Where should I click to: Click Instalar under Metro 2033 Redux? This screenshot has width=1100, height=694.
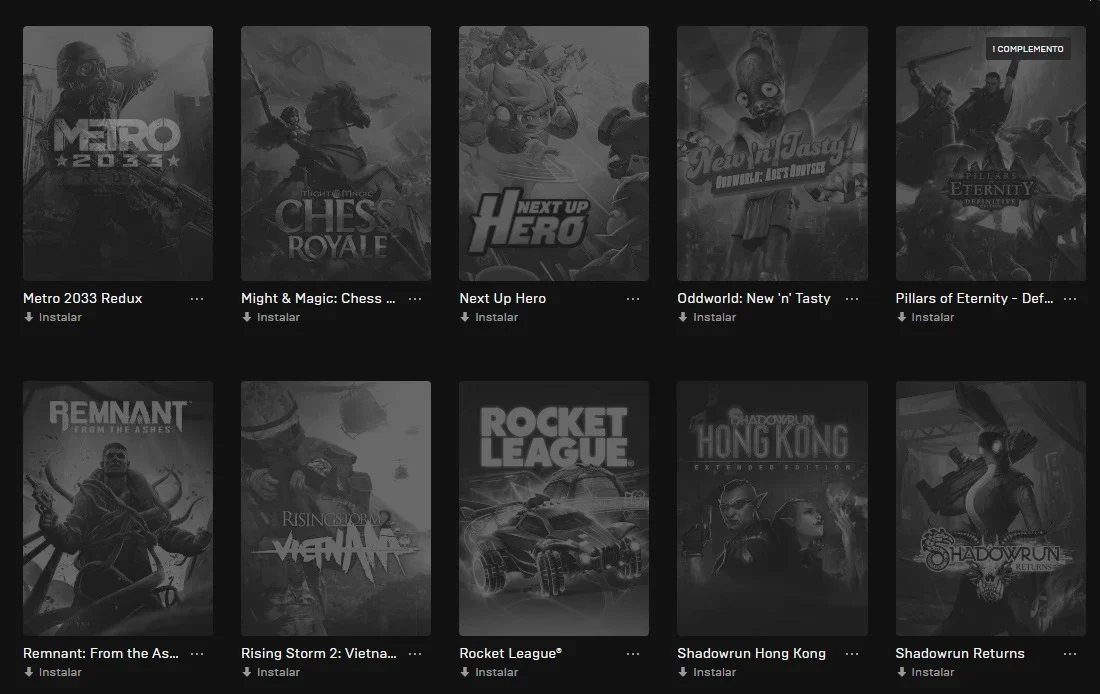(x=53, y=317)
